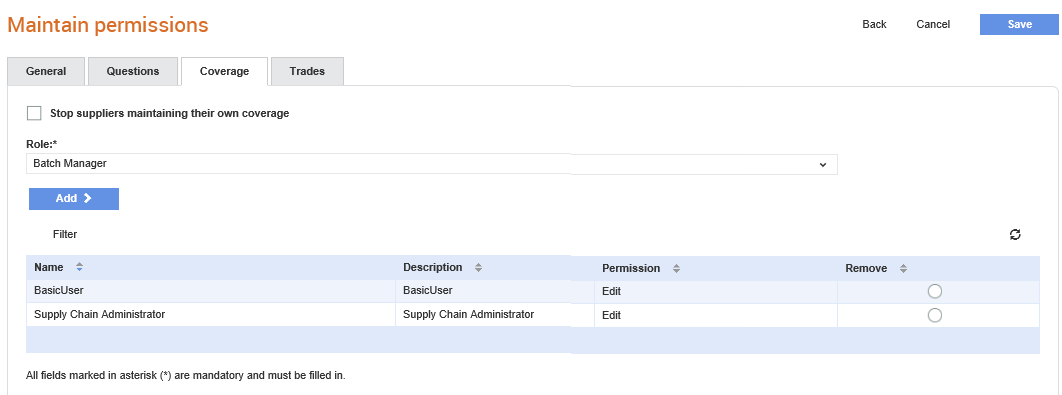
Task: Open the Questions tab
Action: (133, 71)
